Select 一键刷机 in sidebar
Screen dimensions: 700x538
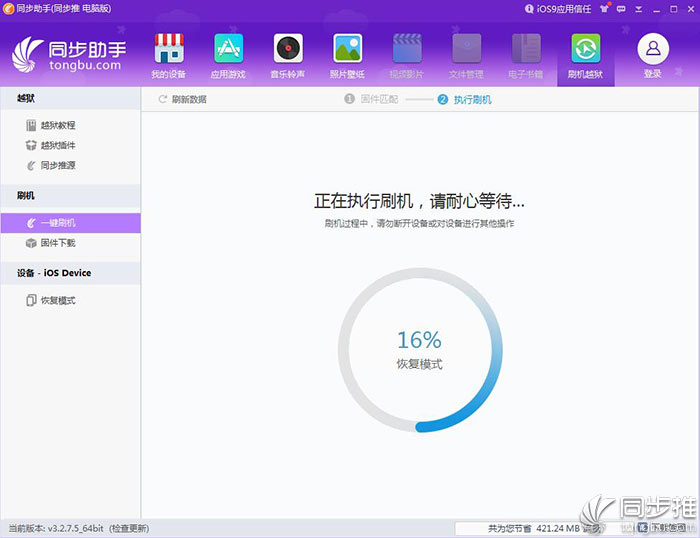tap(71, 223)
